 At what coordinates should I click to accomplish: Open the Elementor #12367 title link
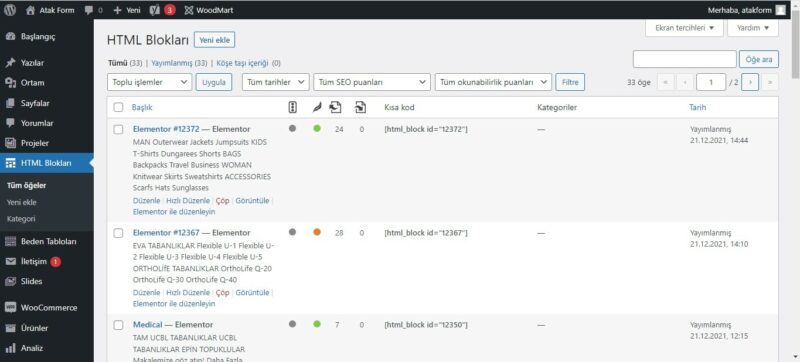point(166,233)
